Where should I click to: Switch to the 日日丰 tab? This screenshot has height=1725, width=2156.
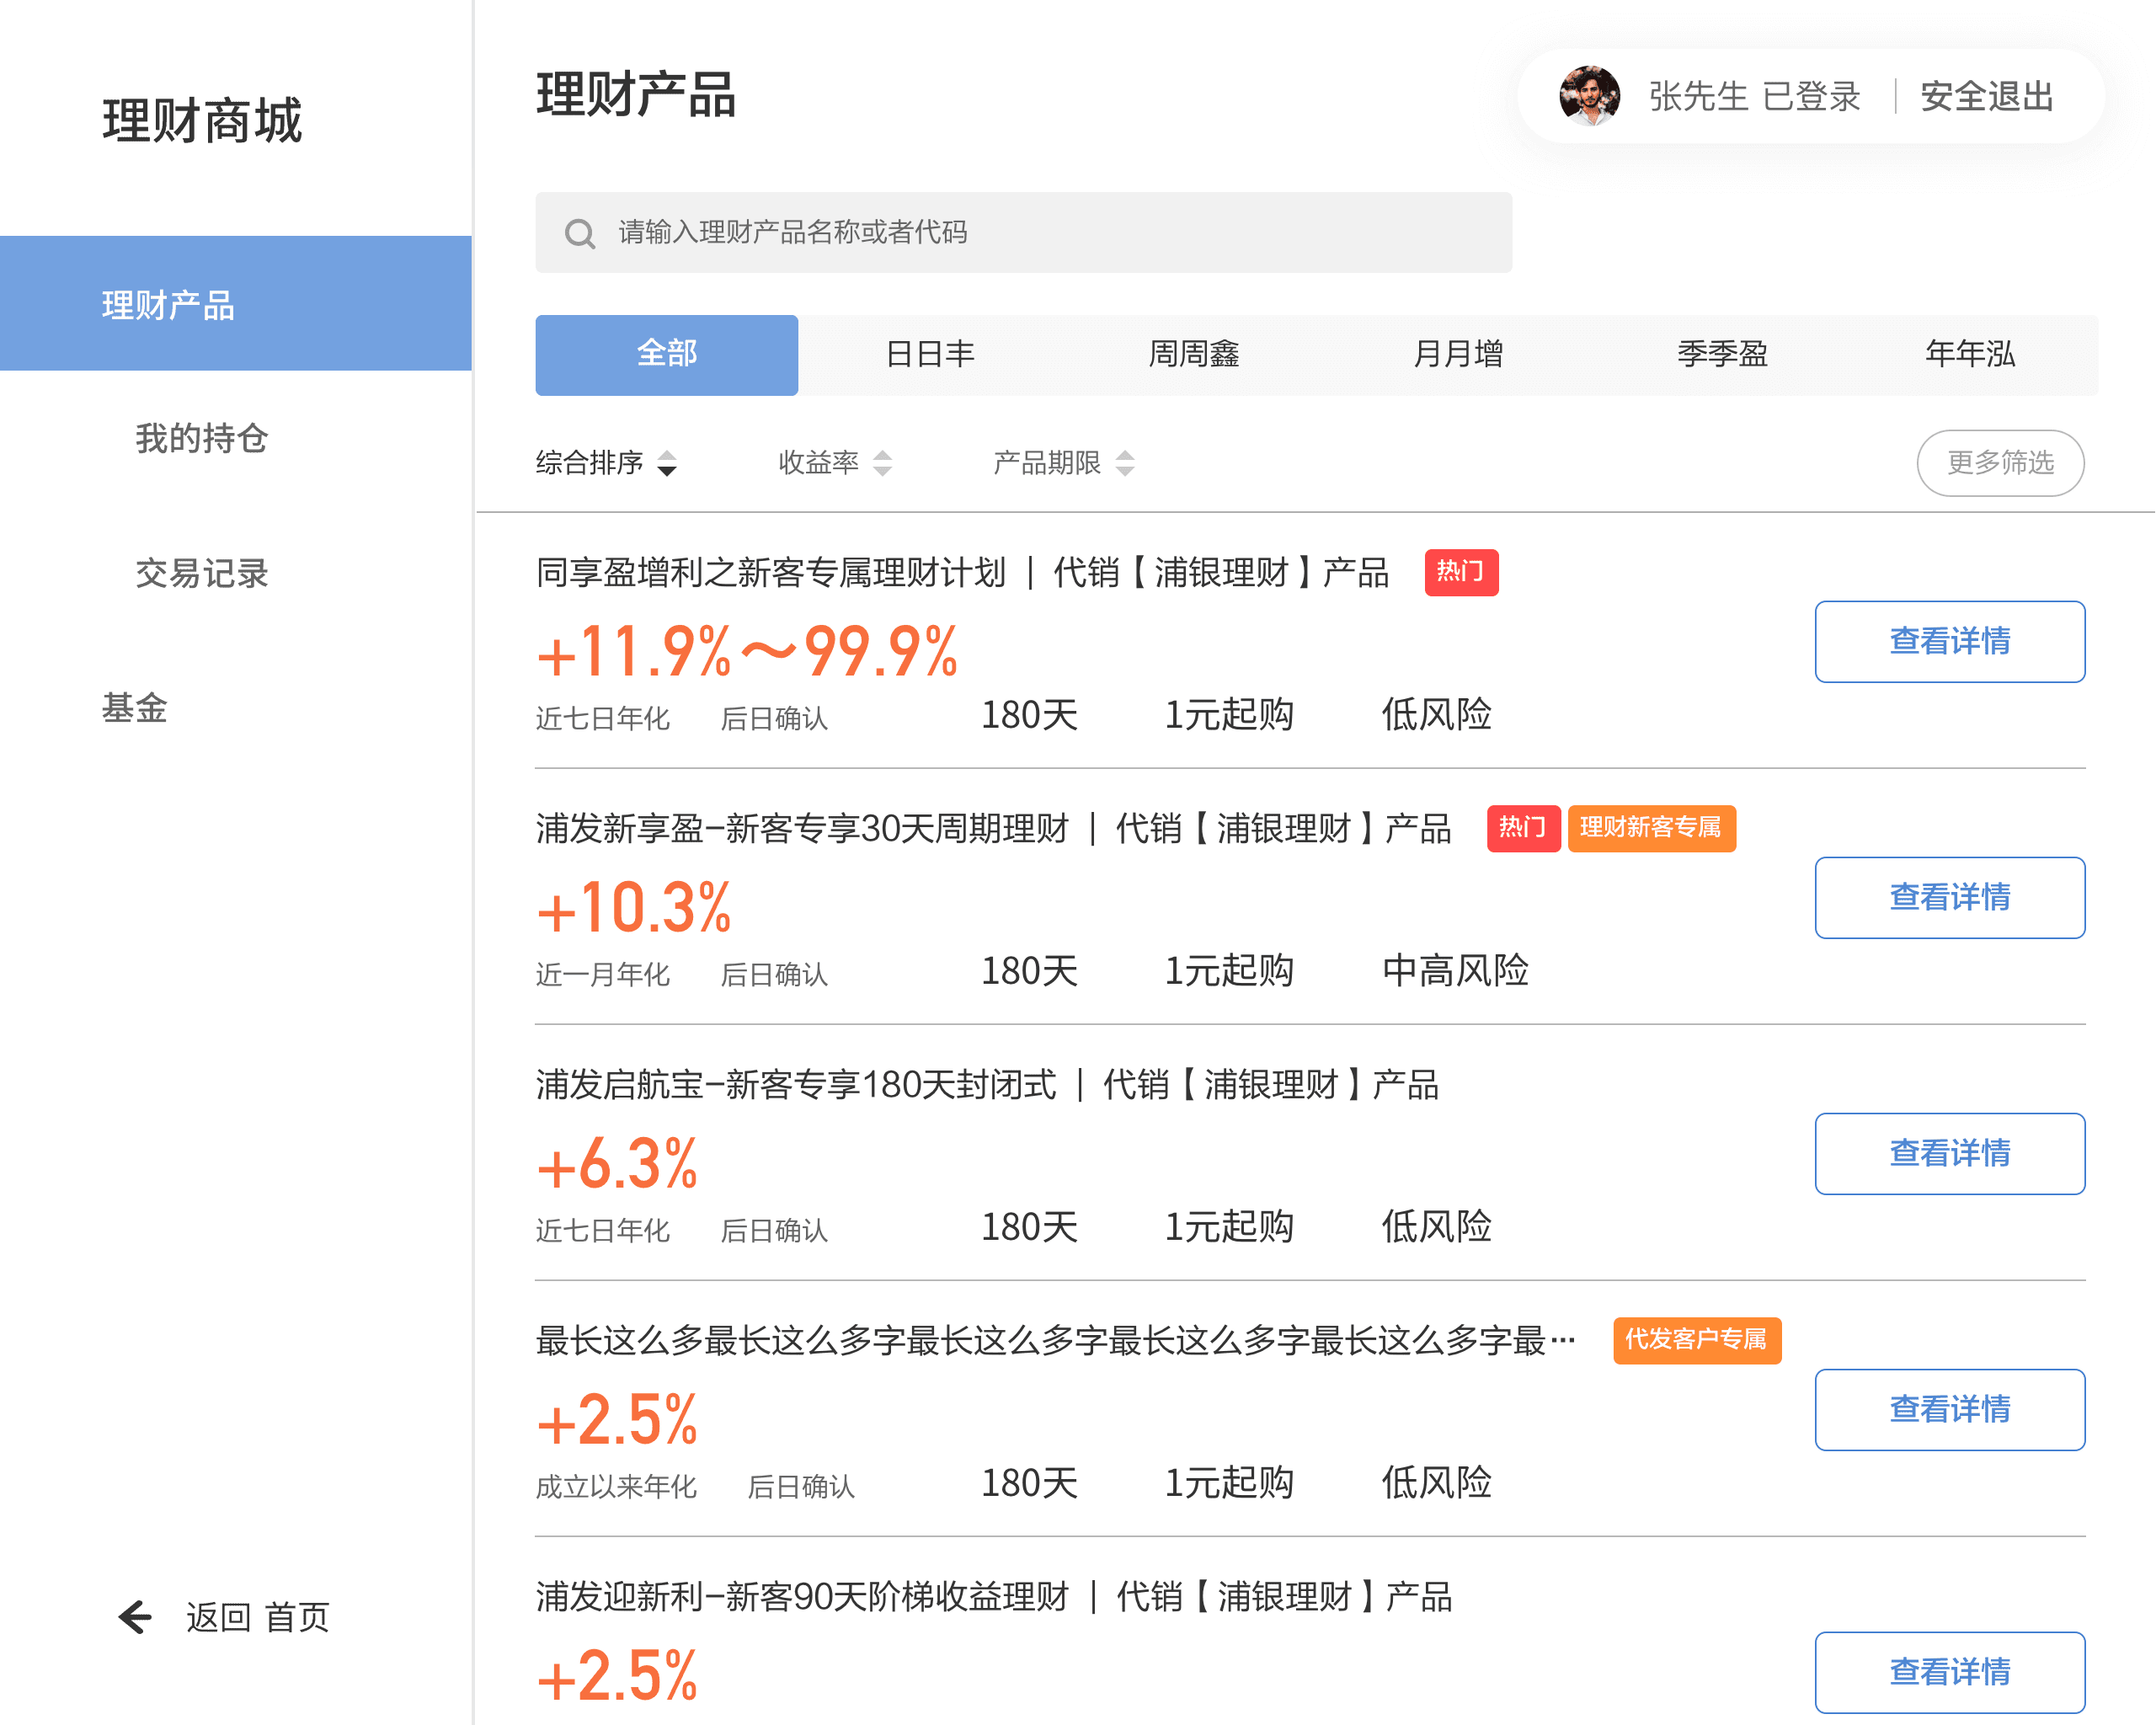930,355
